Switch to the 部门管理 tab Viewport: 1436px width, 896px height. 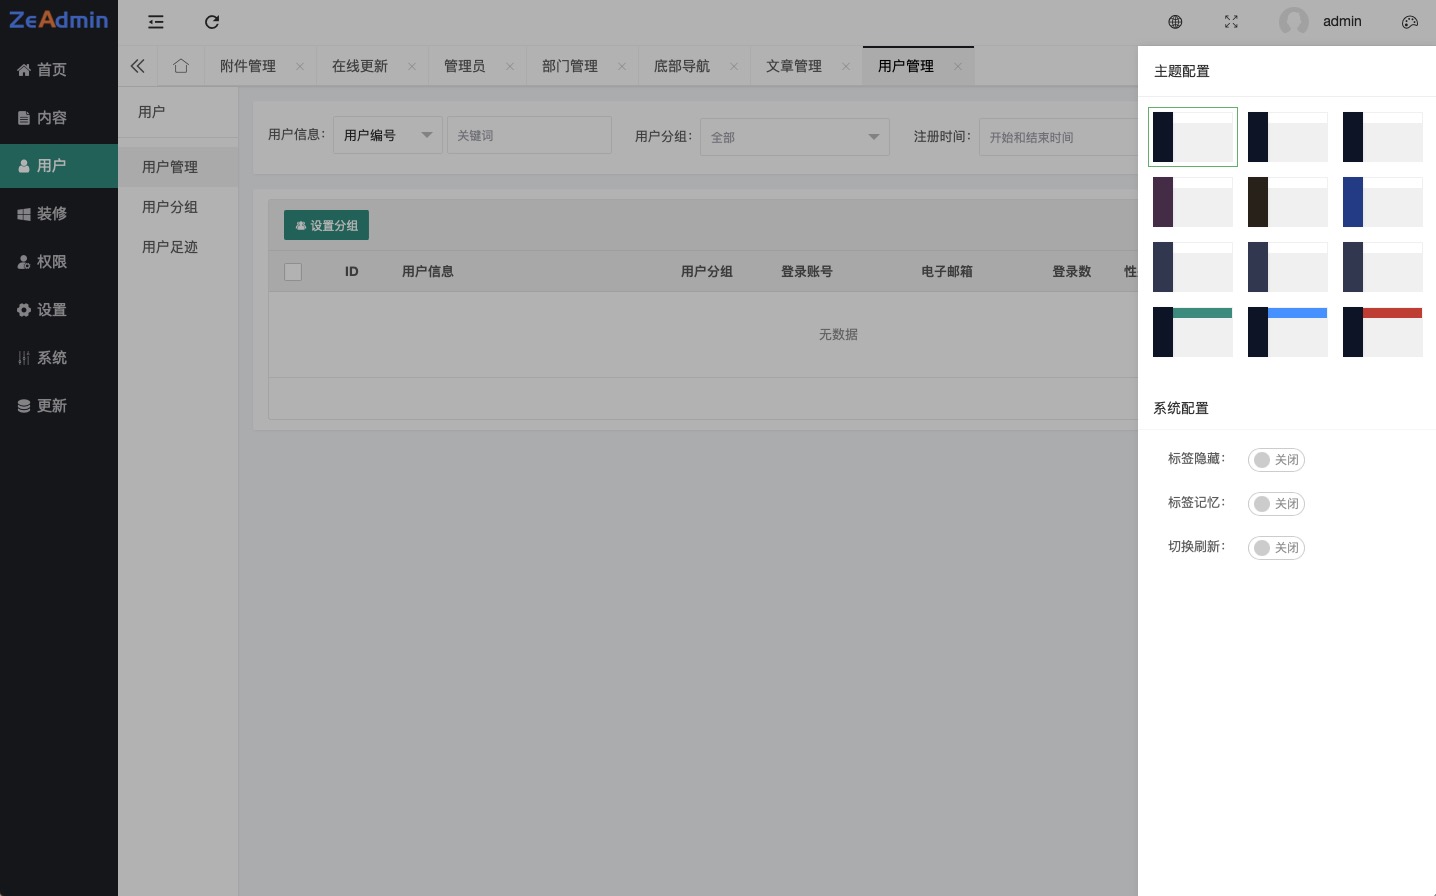570,66
